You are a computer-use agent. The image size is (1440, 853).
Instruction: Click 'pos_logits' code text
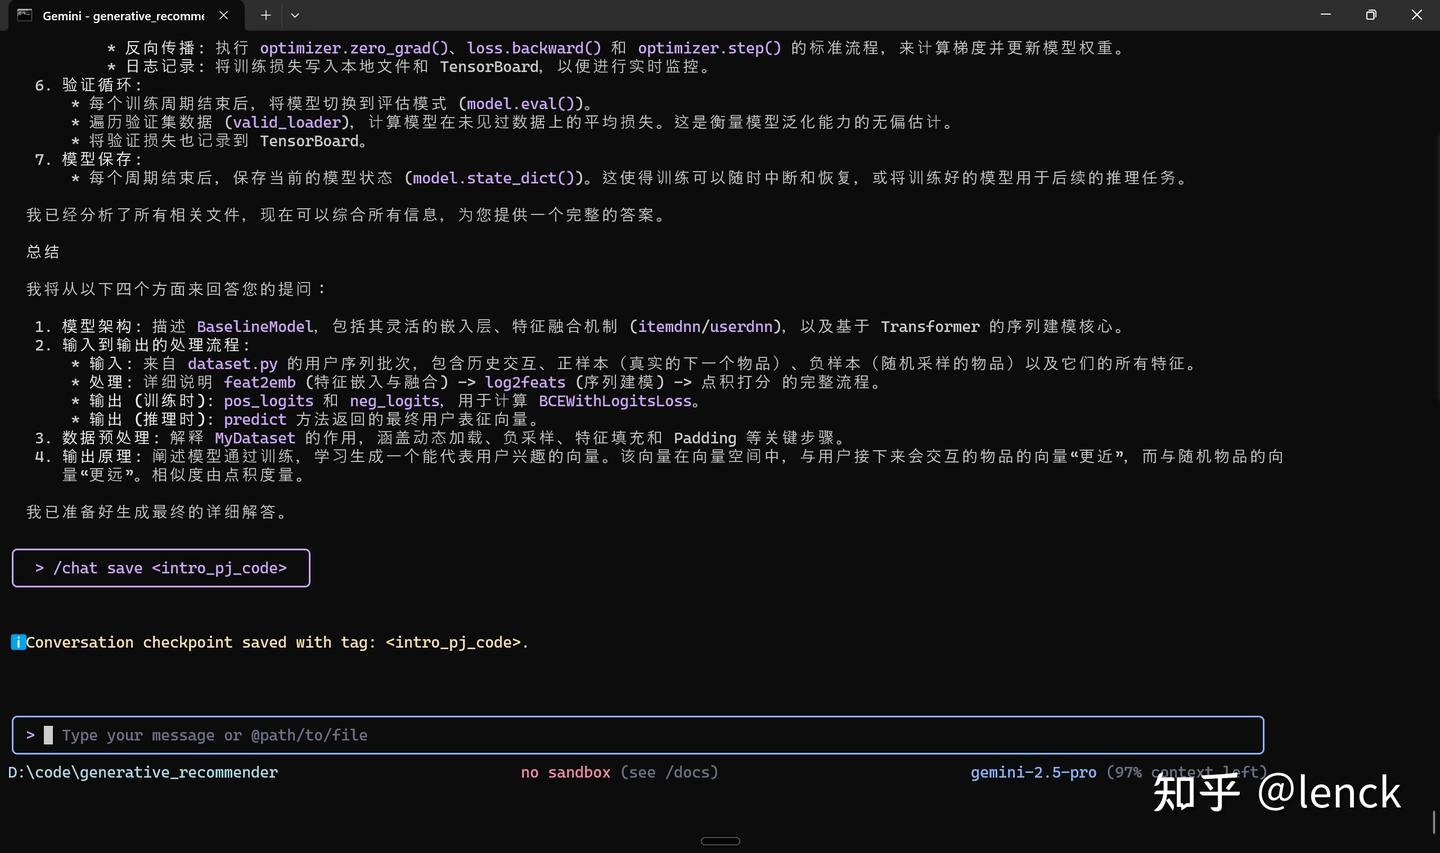[268, 401]
